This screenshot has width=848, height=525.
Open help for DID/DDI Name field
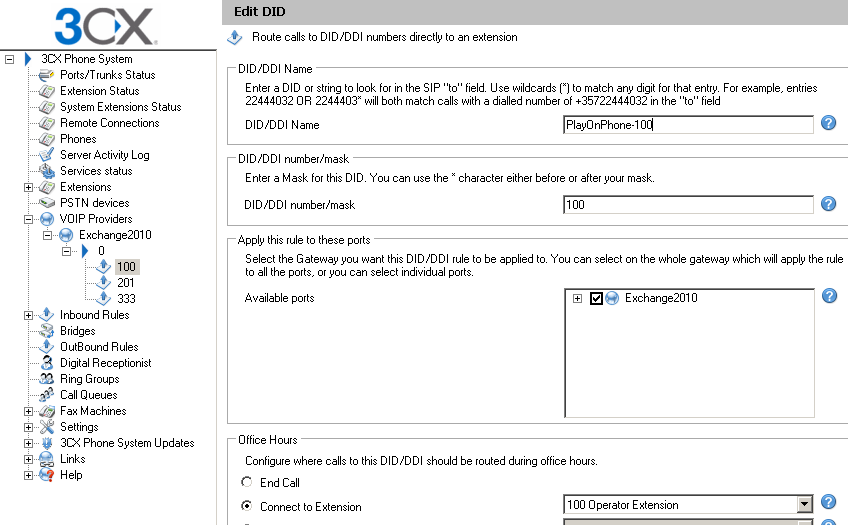[829, 123]
